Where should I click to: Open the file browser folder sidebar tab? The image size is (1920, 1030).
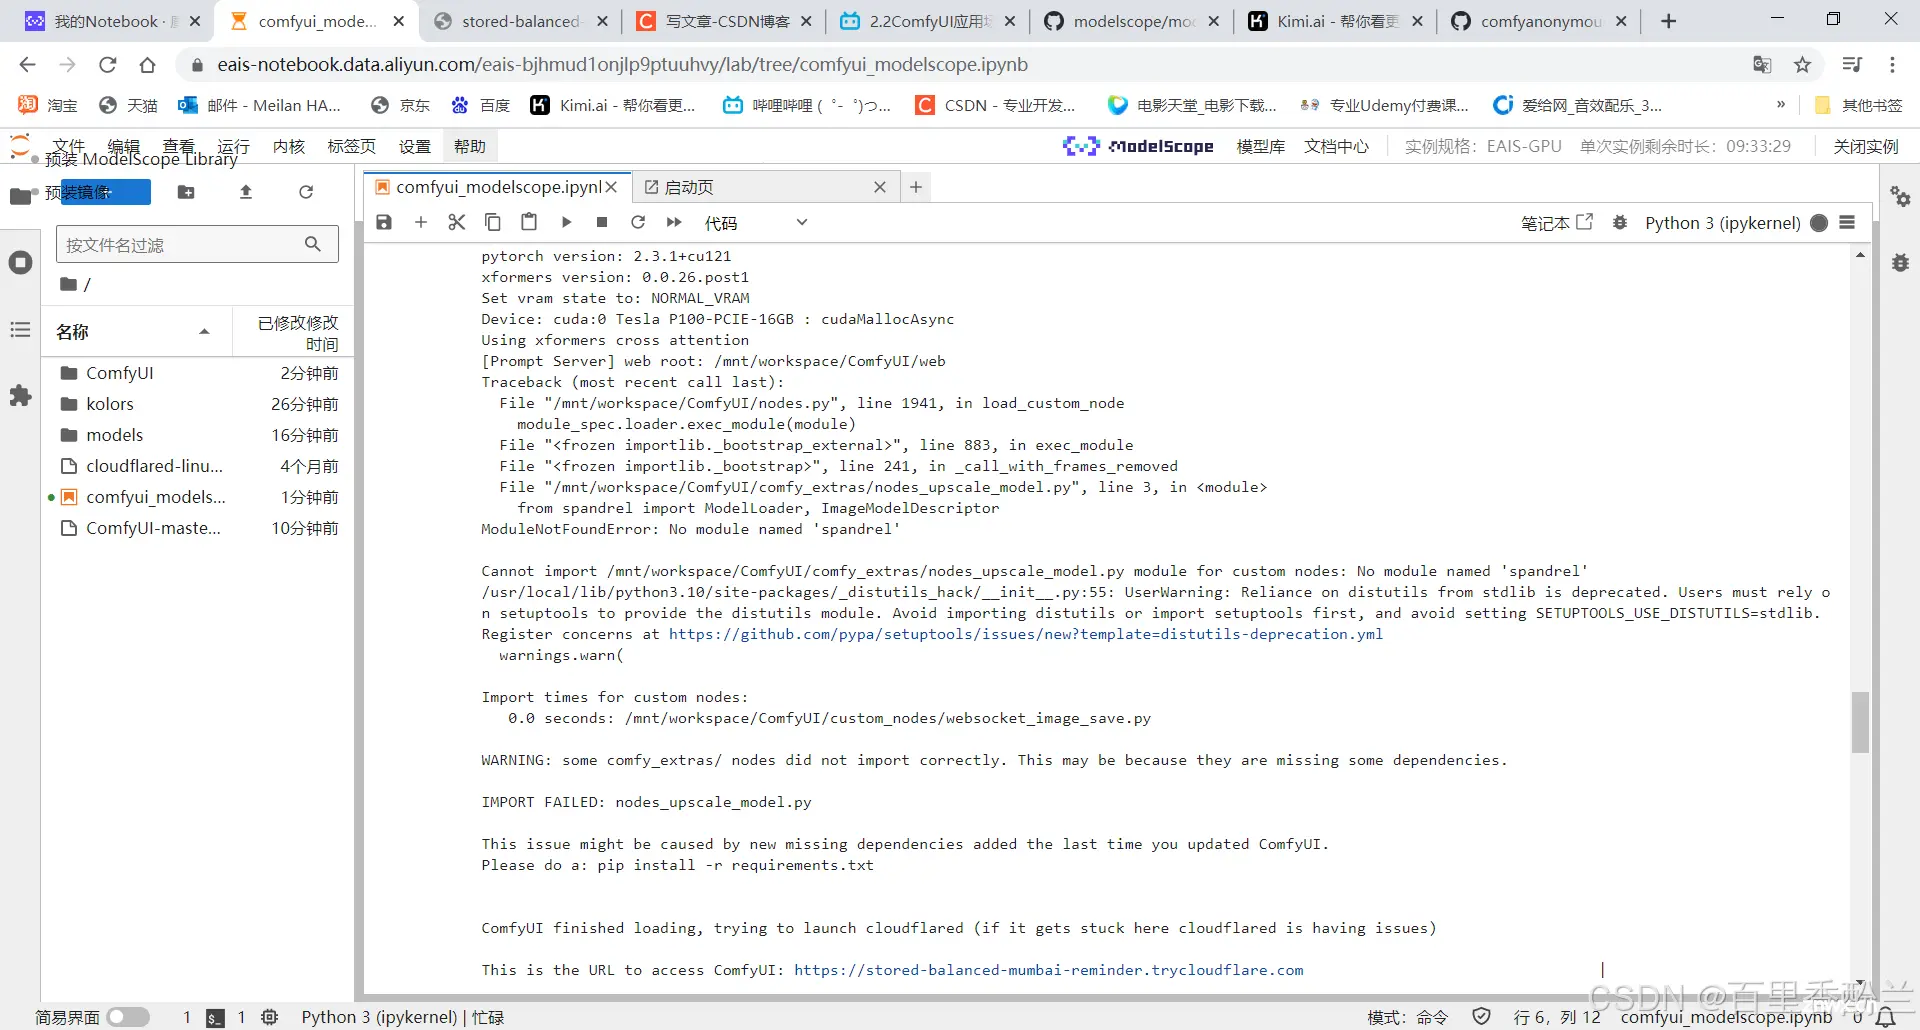click(x=20, y=196)
